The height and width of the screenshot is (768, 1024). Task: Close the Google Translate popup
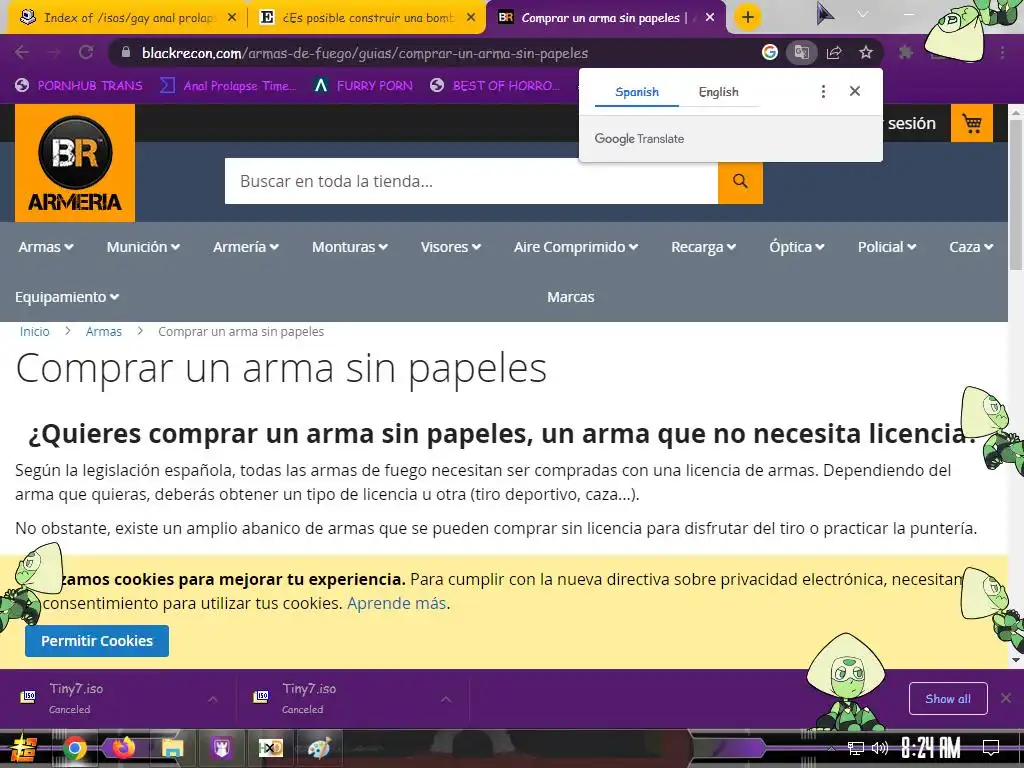pyautogui.click(x=855, y=91)
